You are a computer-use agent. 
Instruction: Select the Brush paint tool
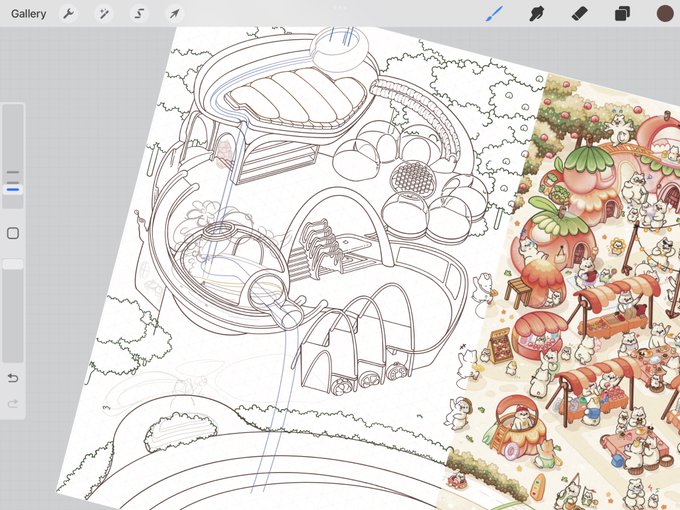click(494, 14)
